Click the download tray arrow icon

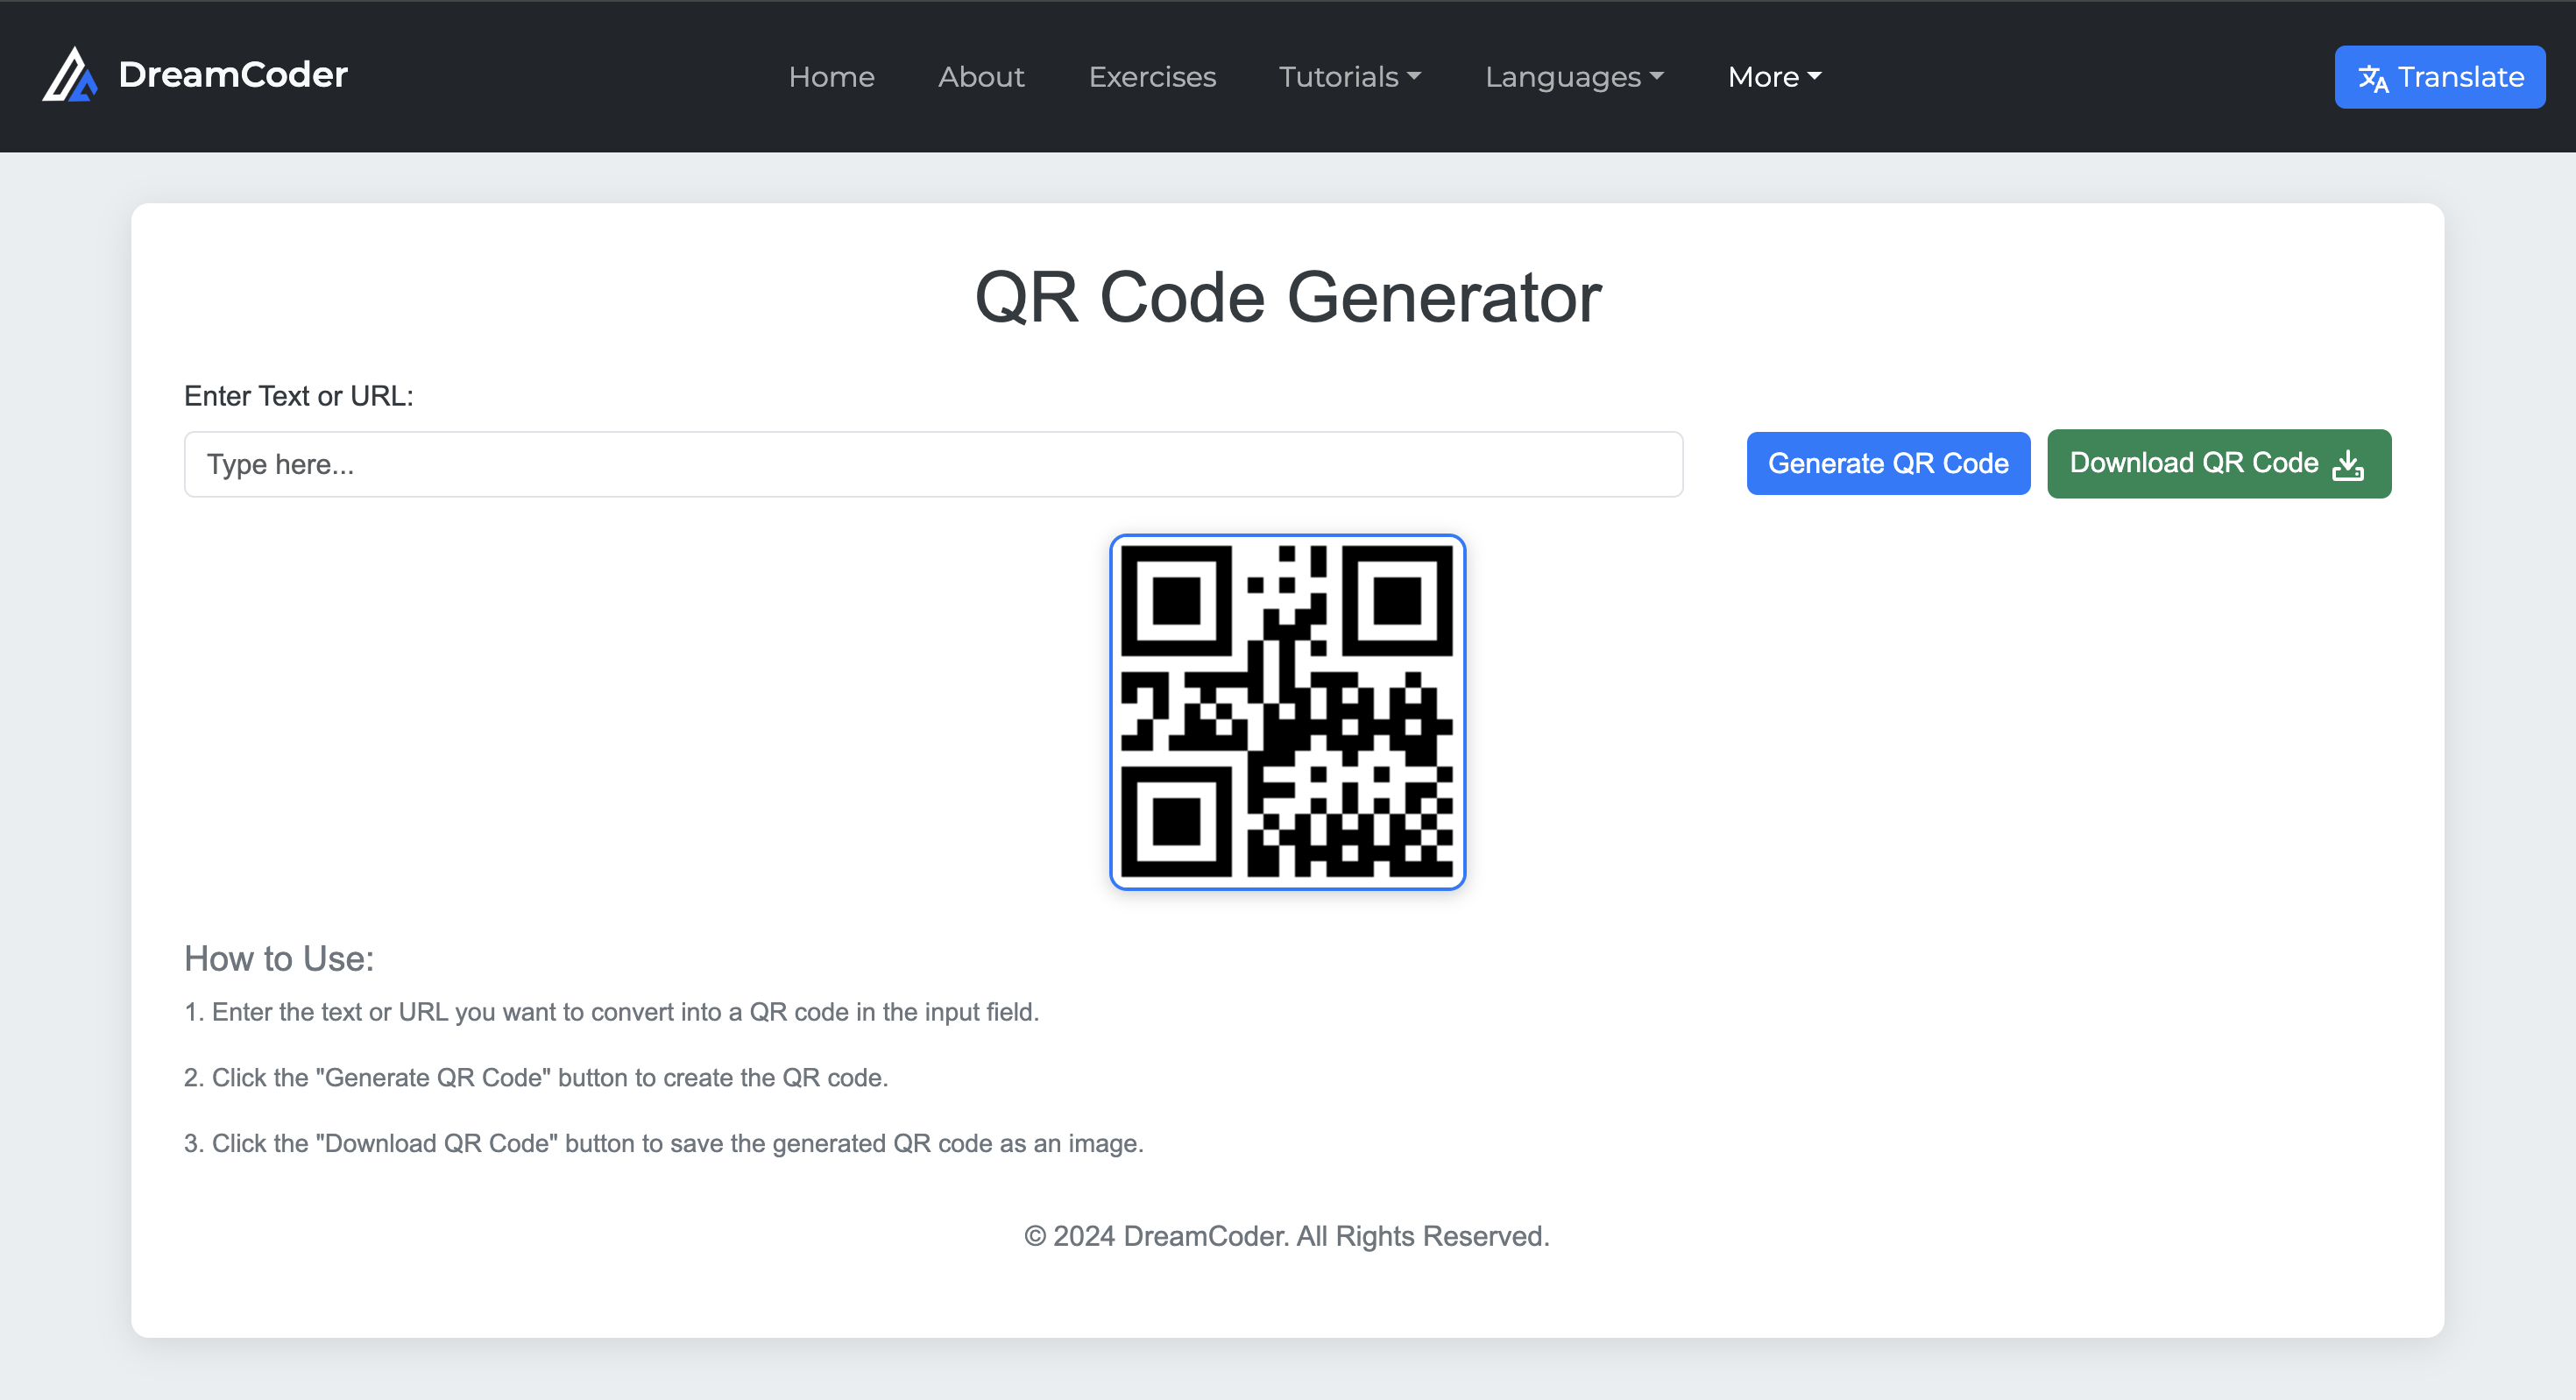tap(2348, 464)
